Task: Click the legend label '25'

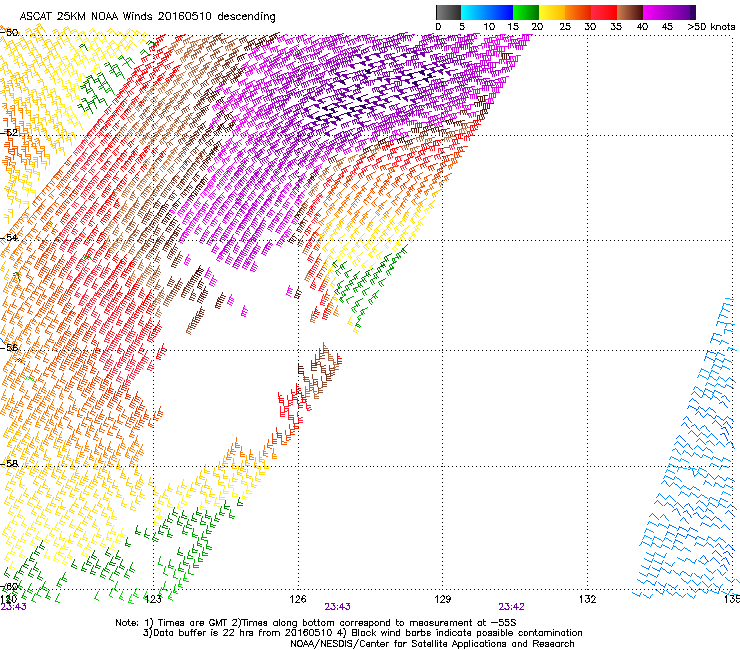Action: (565, 26)
